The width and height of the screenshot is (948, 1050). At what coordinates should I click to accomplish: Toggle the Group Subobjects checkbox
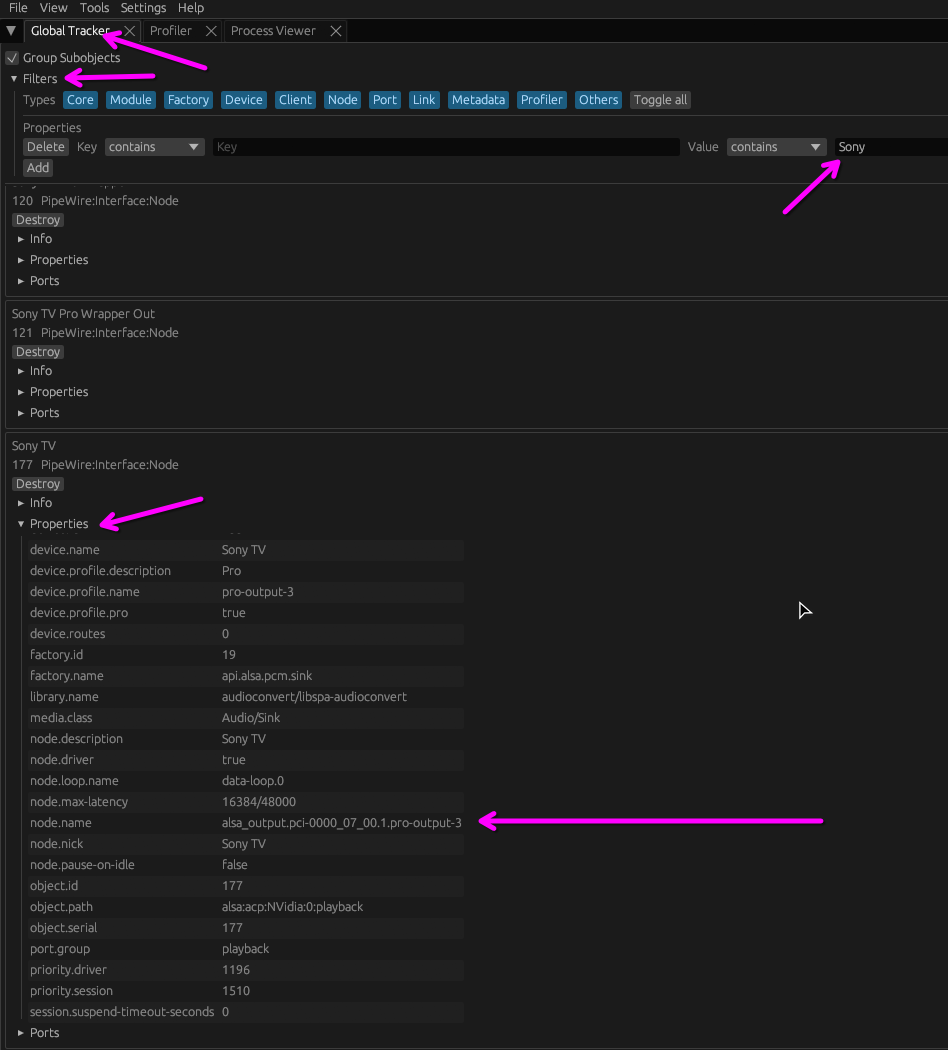pyautogui.click(x=13, y=58)
